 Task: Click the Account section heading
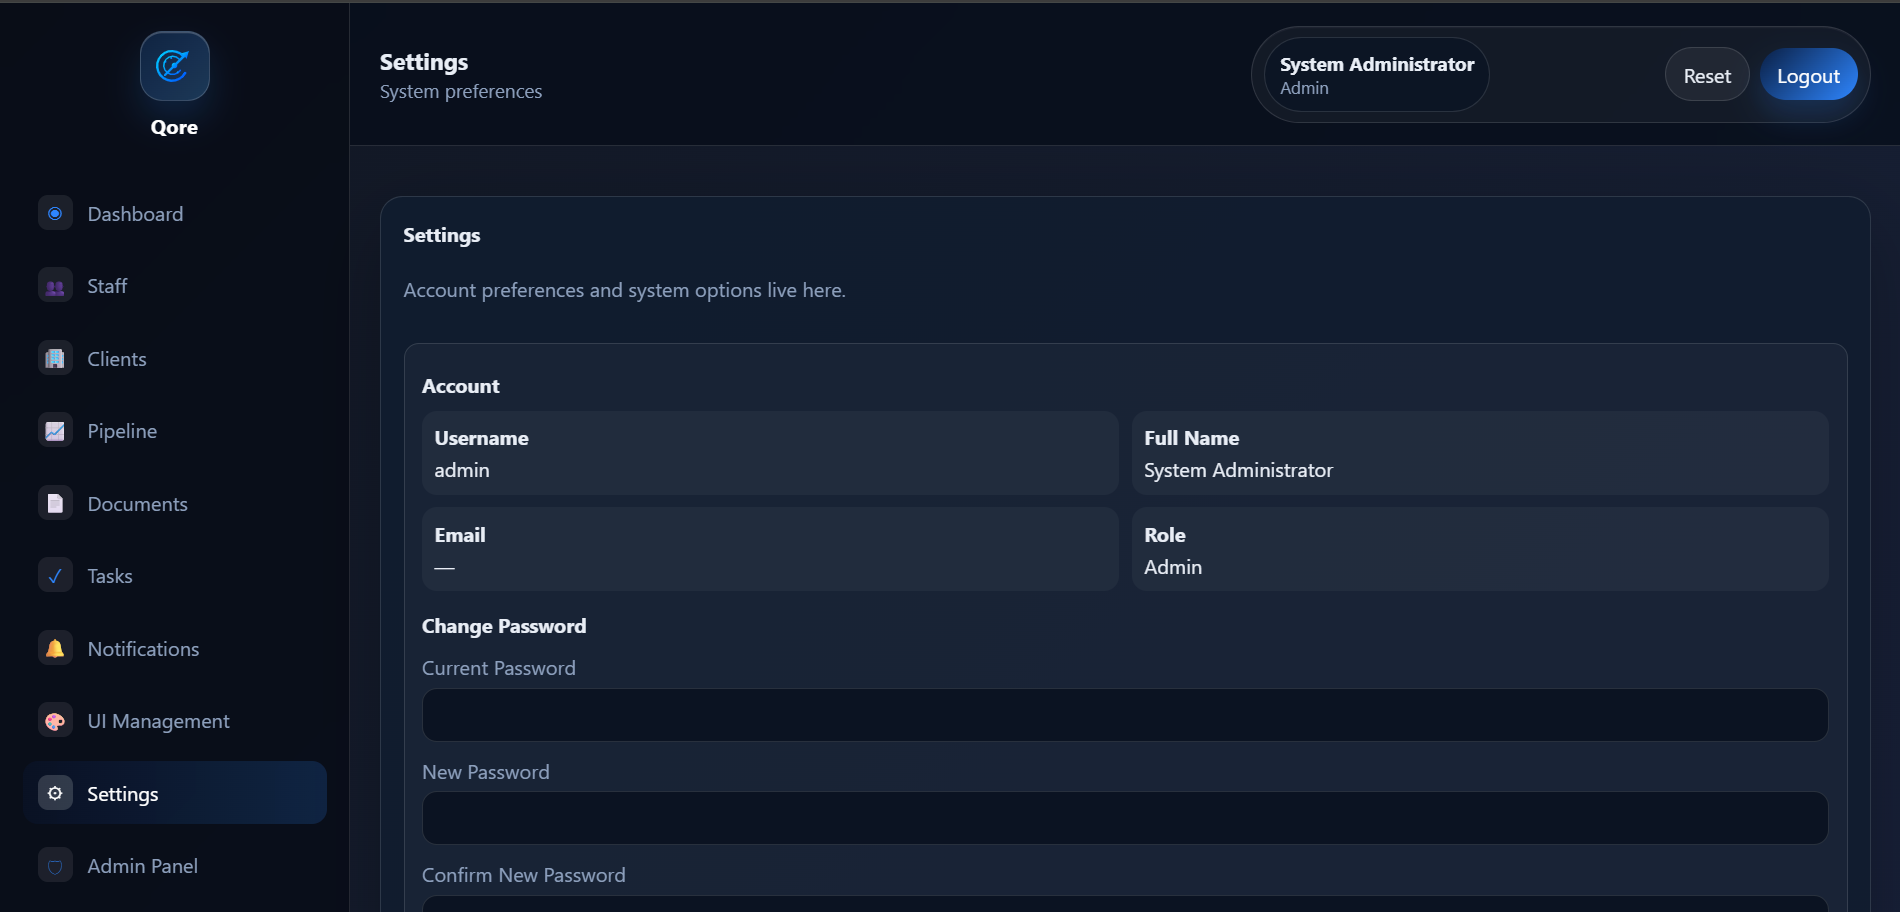(x=460, y=386)
